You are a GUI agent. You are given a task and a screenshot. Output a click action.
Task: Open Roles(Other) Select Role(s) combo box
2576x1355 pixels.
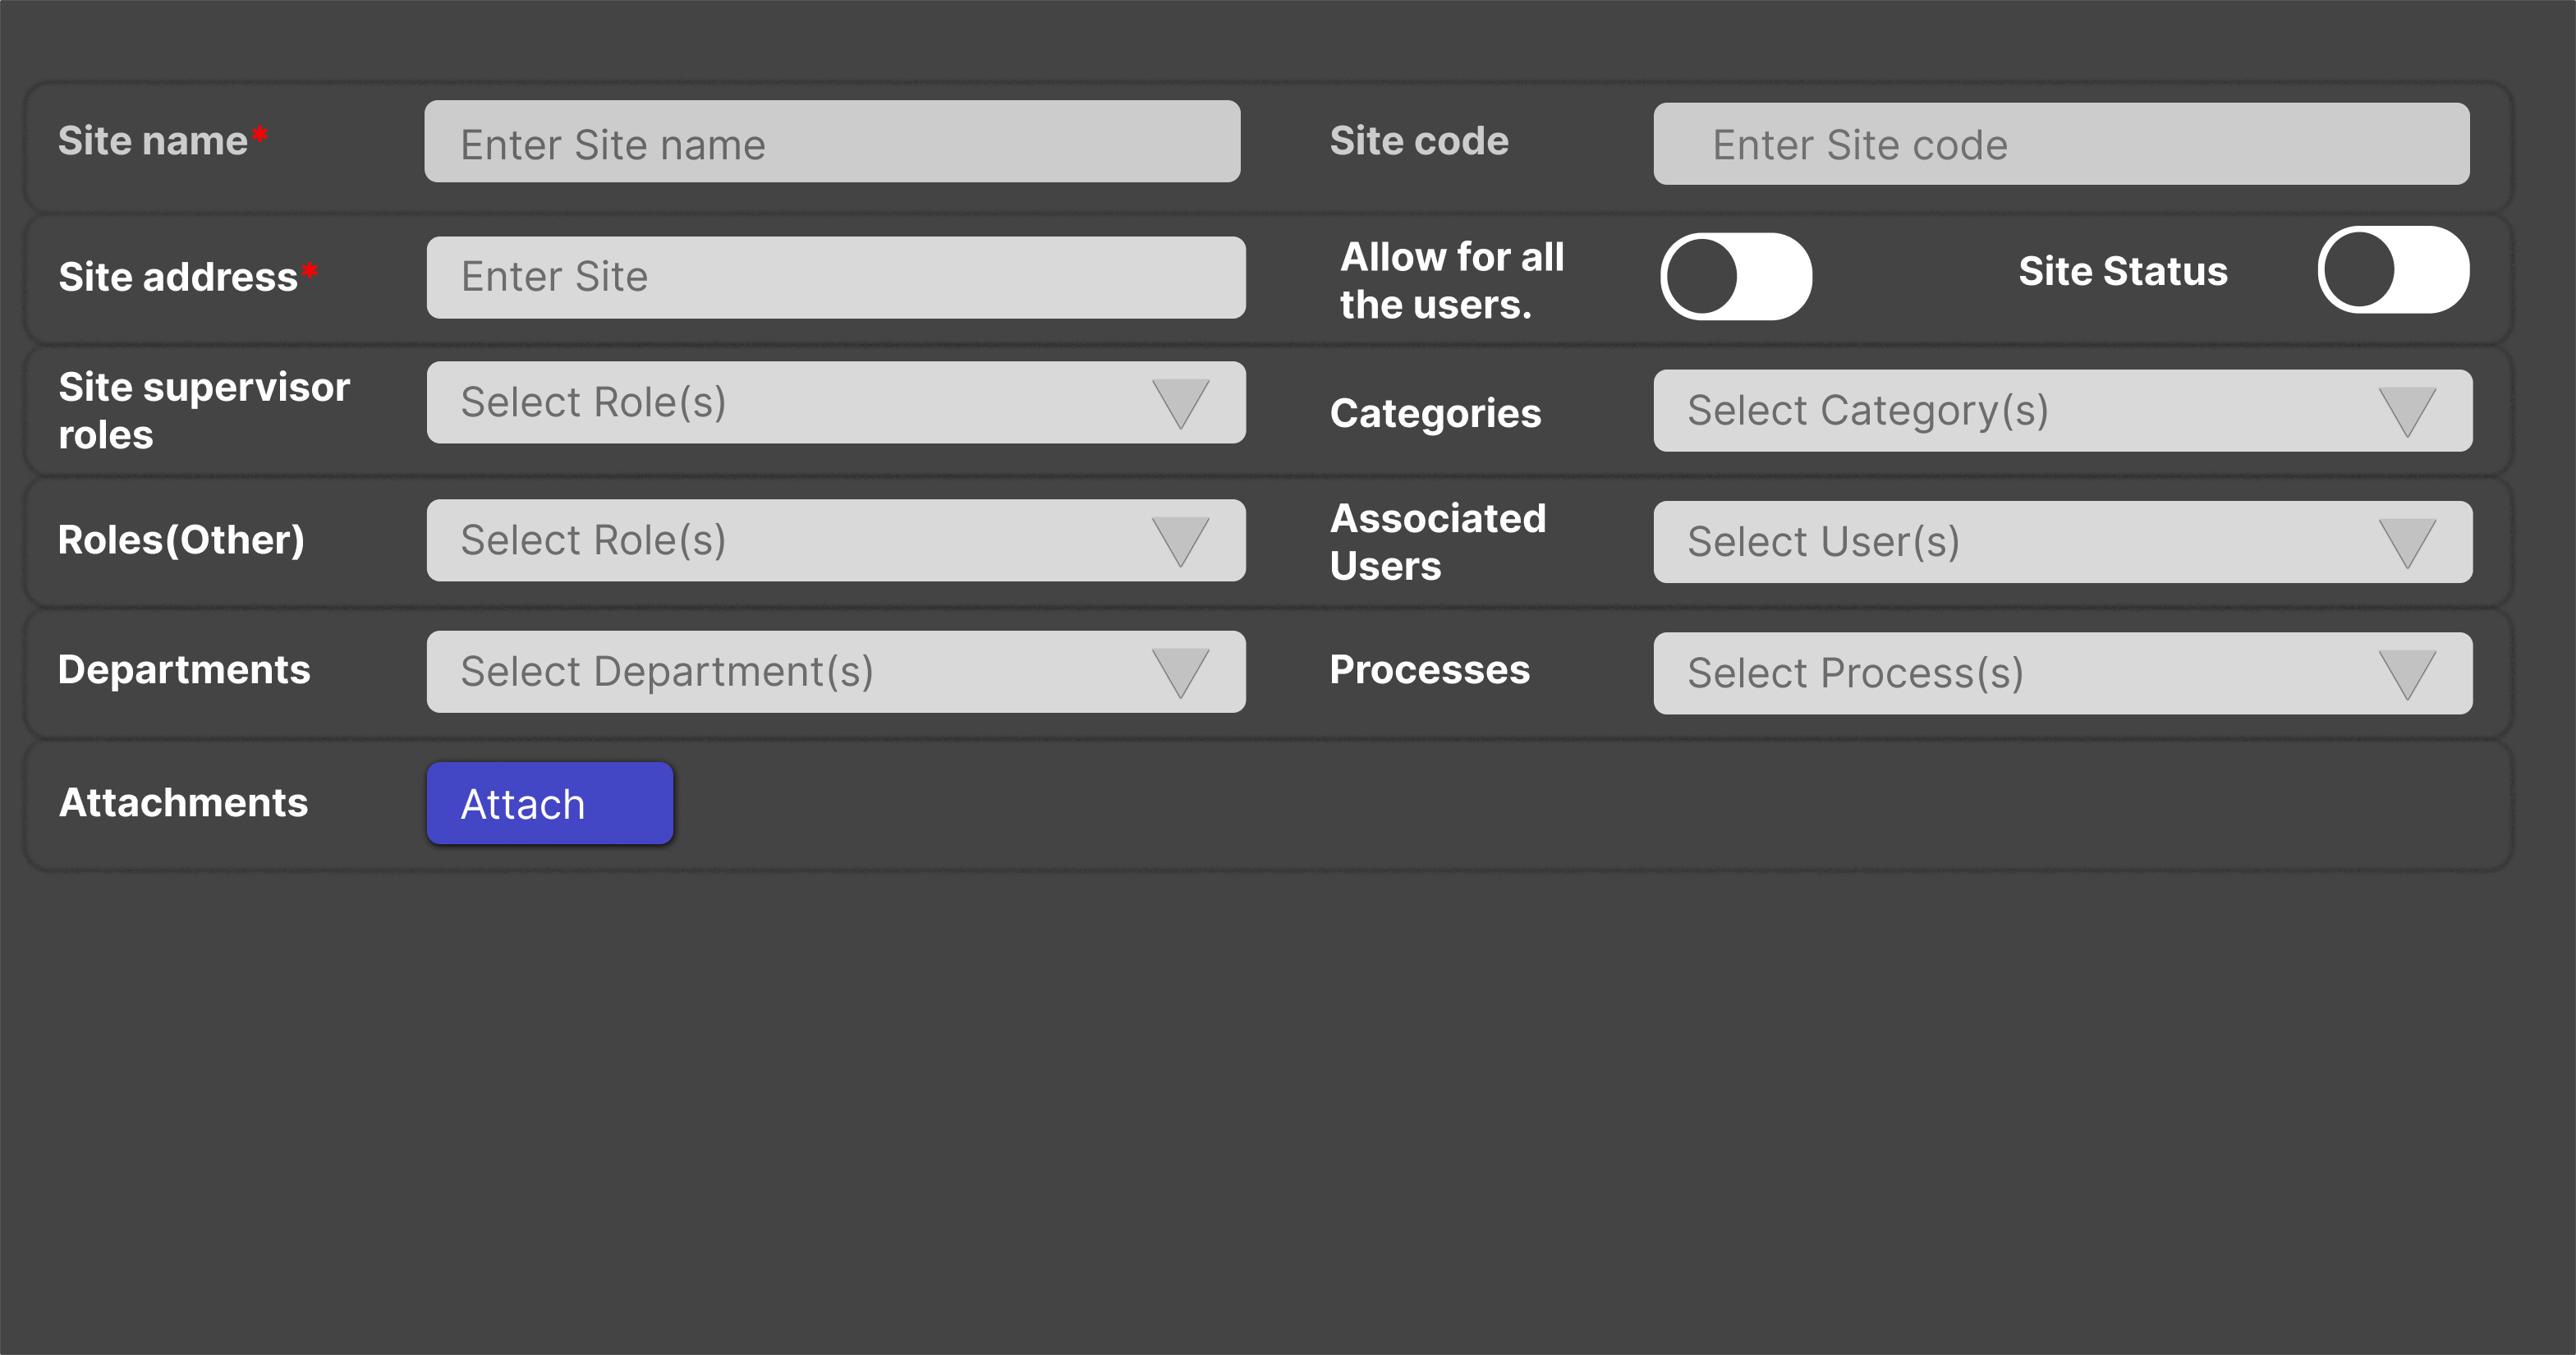(780, 541)
